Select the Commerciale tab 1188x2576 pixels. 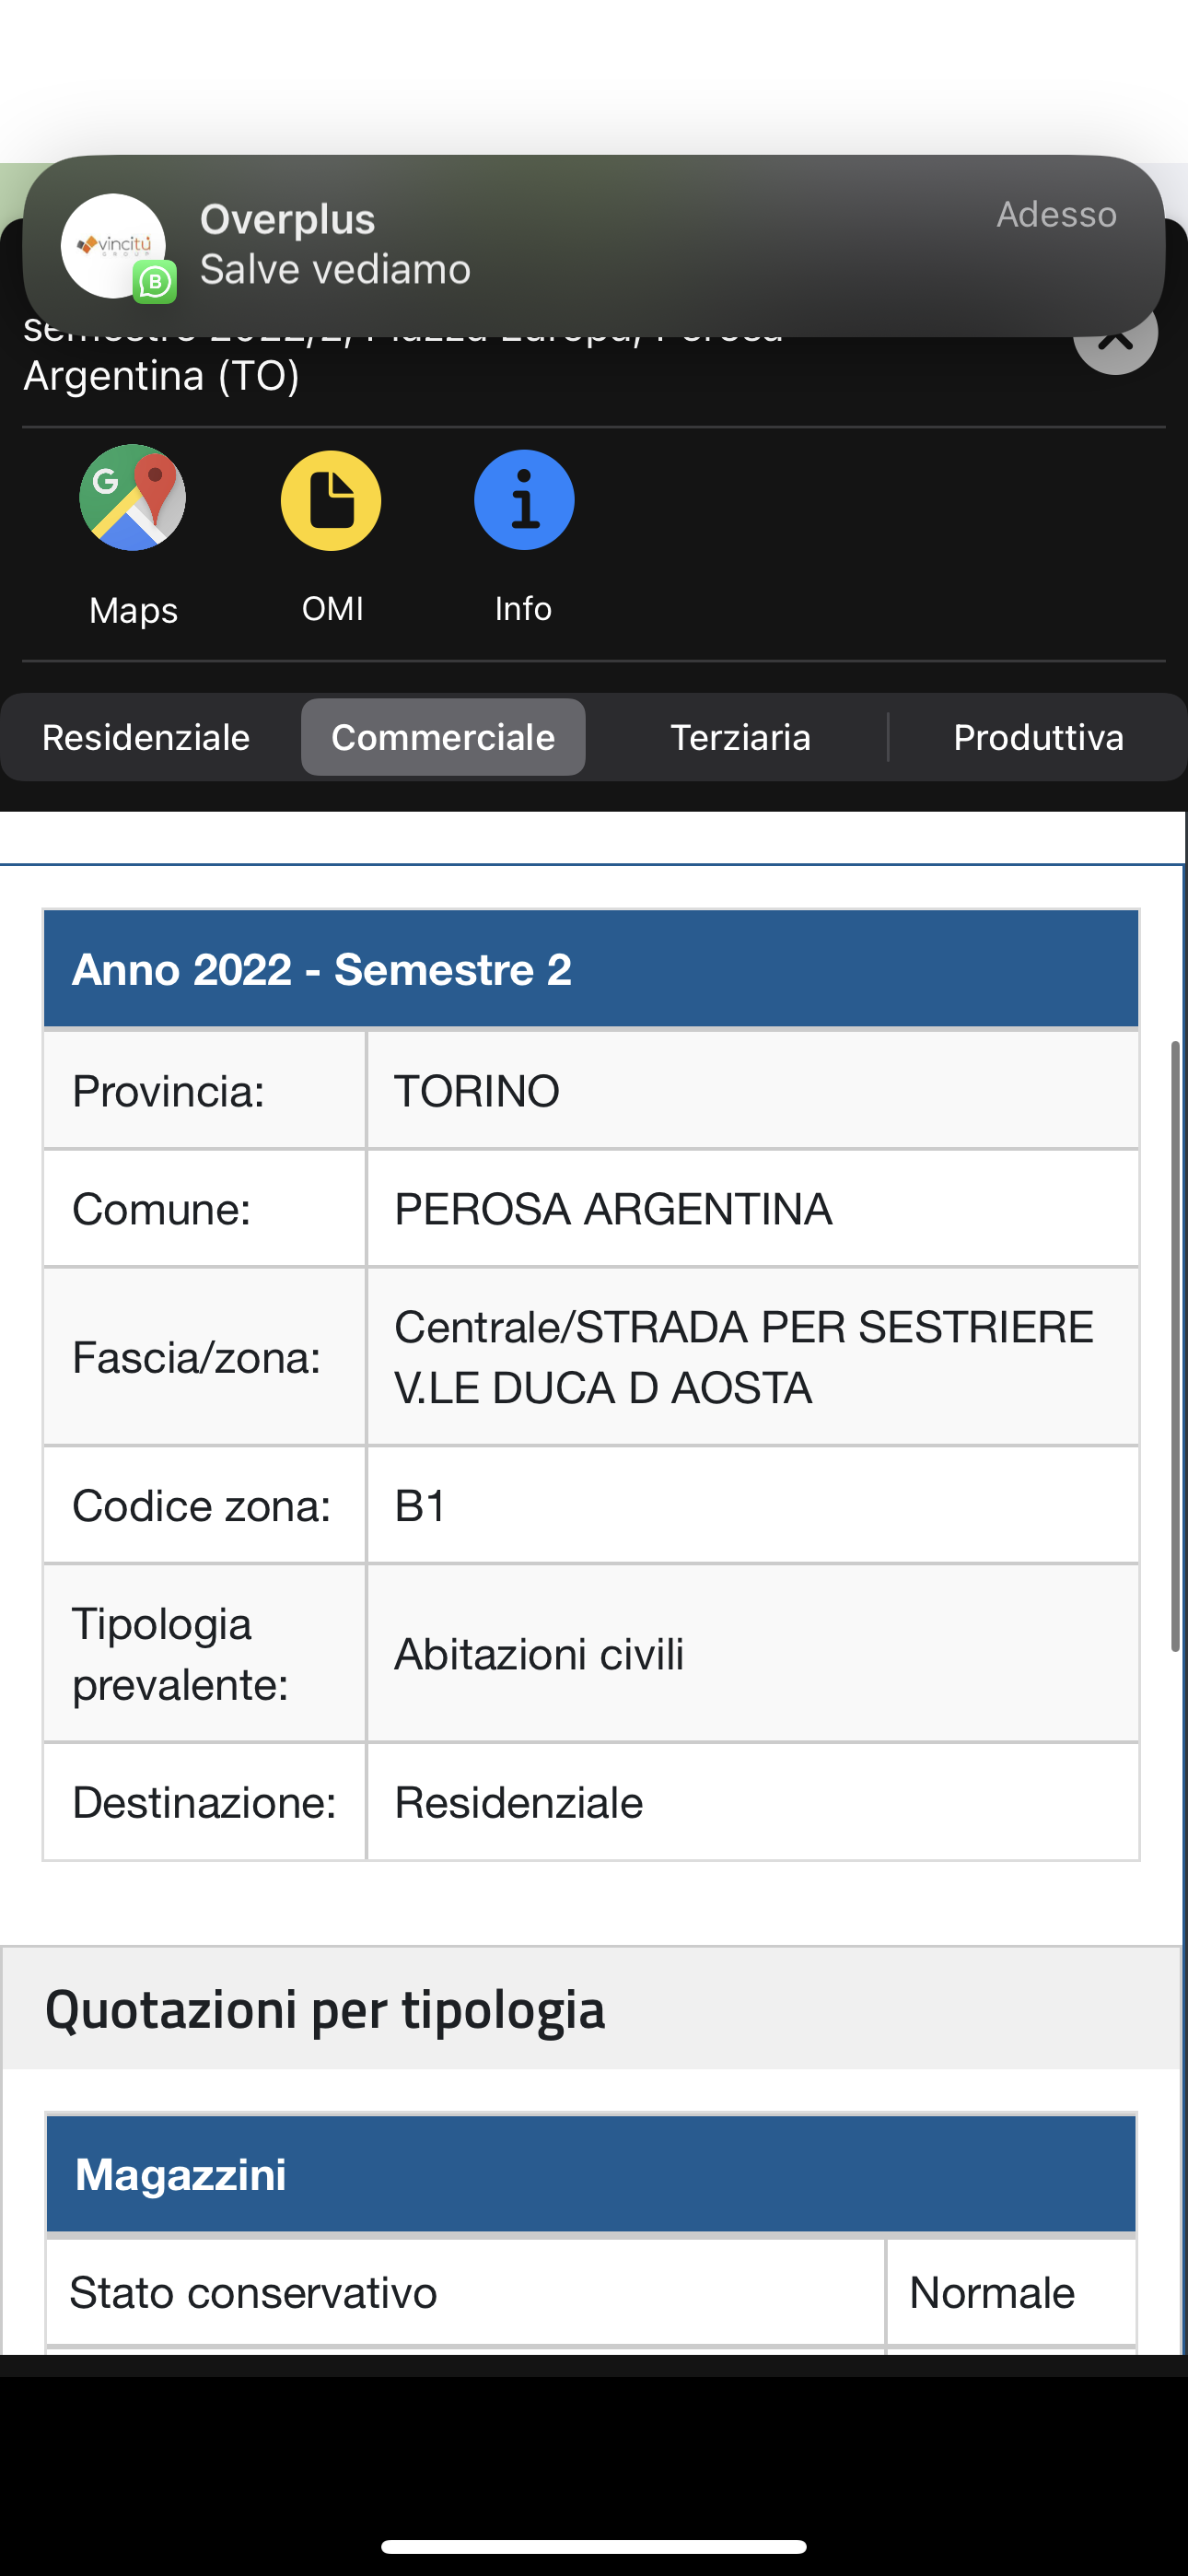(443, 737)
